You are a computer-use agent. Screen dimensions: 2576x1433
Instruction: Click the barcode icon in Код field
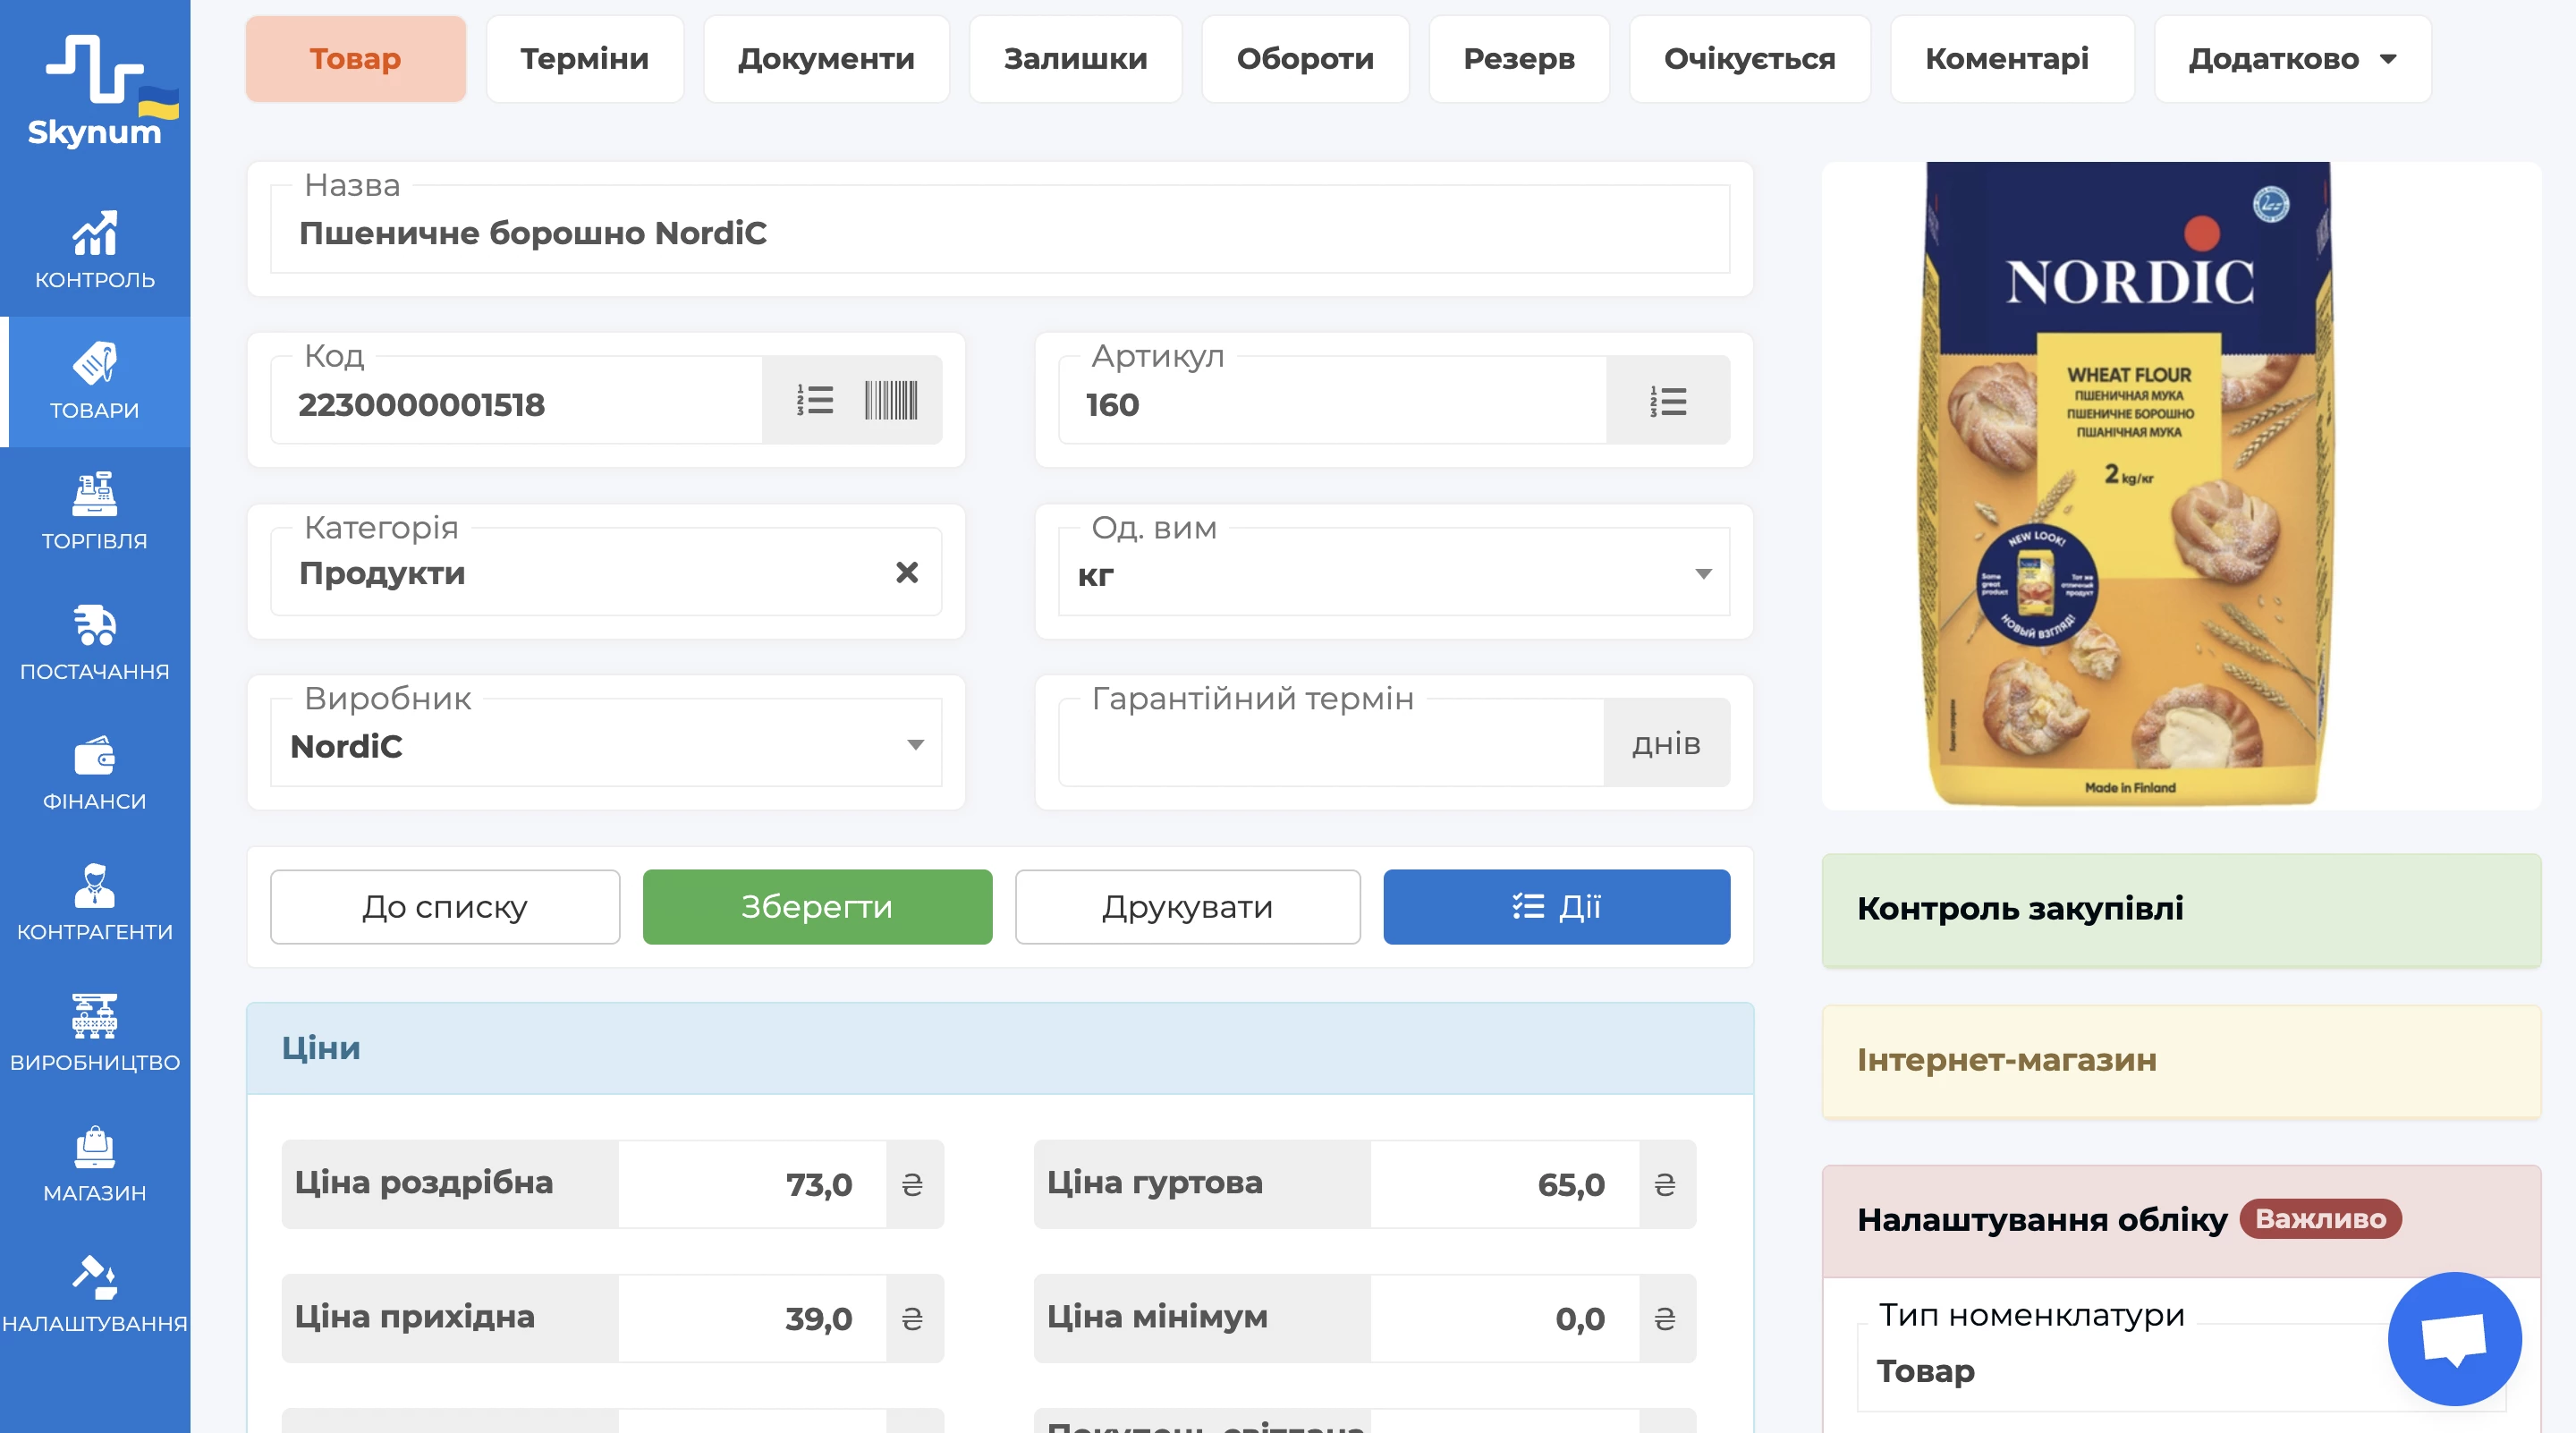890,400
